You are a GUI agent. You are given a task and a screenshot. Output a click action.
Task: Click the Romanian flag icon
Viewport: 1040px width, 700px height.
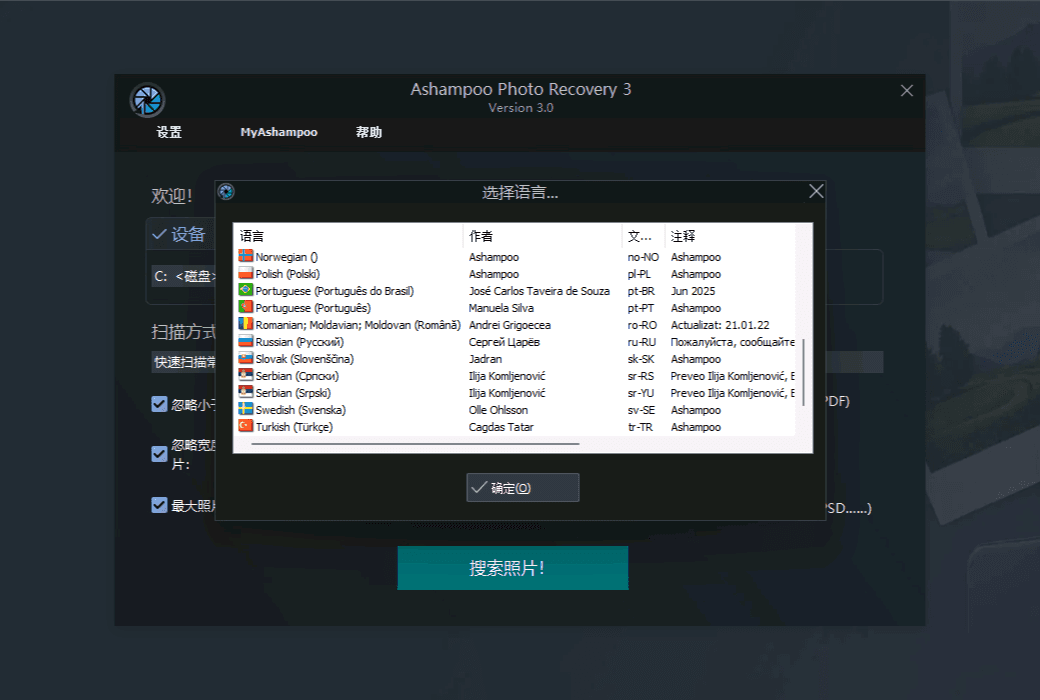(x=245, y=324)
